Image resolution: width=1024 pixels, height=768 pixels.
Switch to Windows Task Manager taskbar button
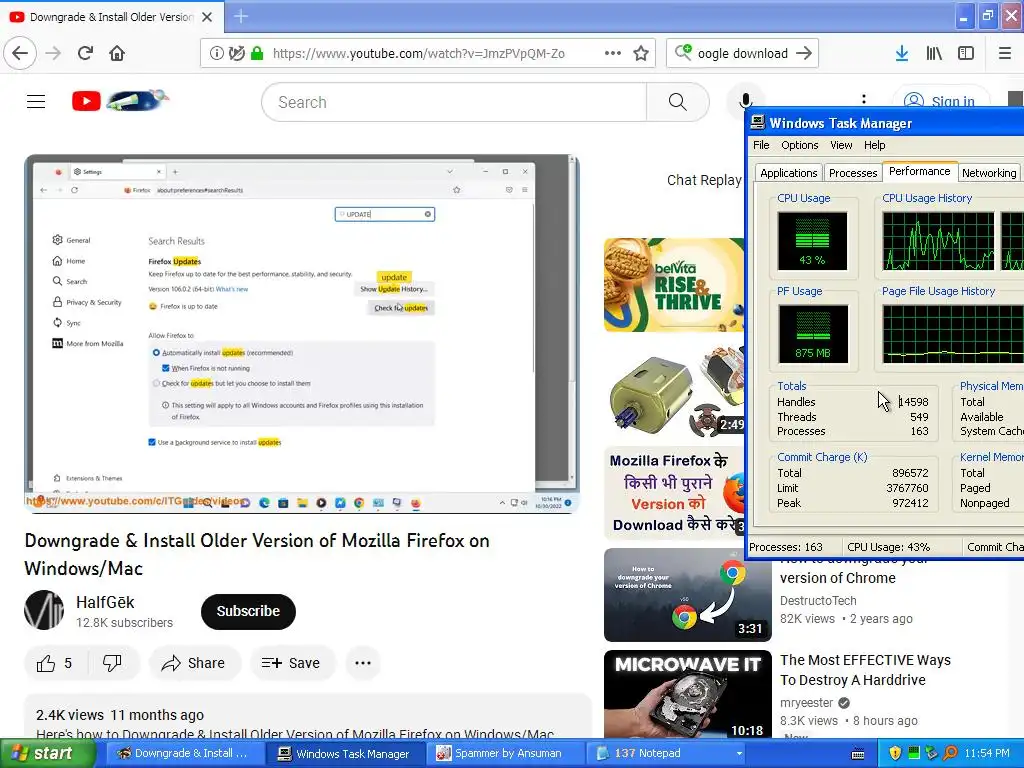tap(345, 754)
